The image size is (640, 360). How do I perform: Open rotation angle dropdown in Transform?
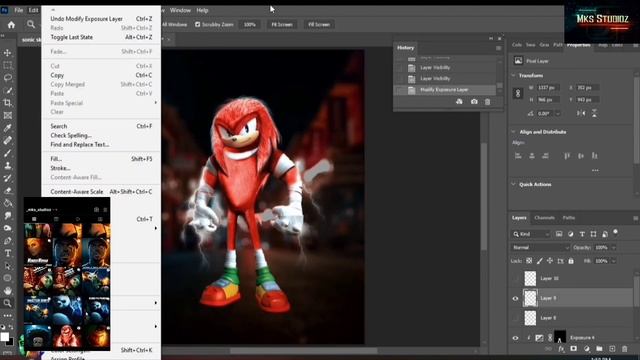(558, 113)
